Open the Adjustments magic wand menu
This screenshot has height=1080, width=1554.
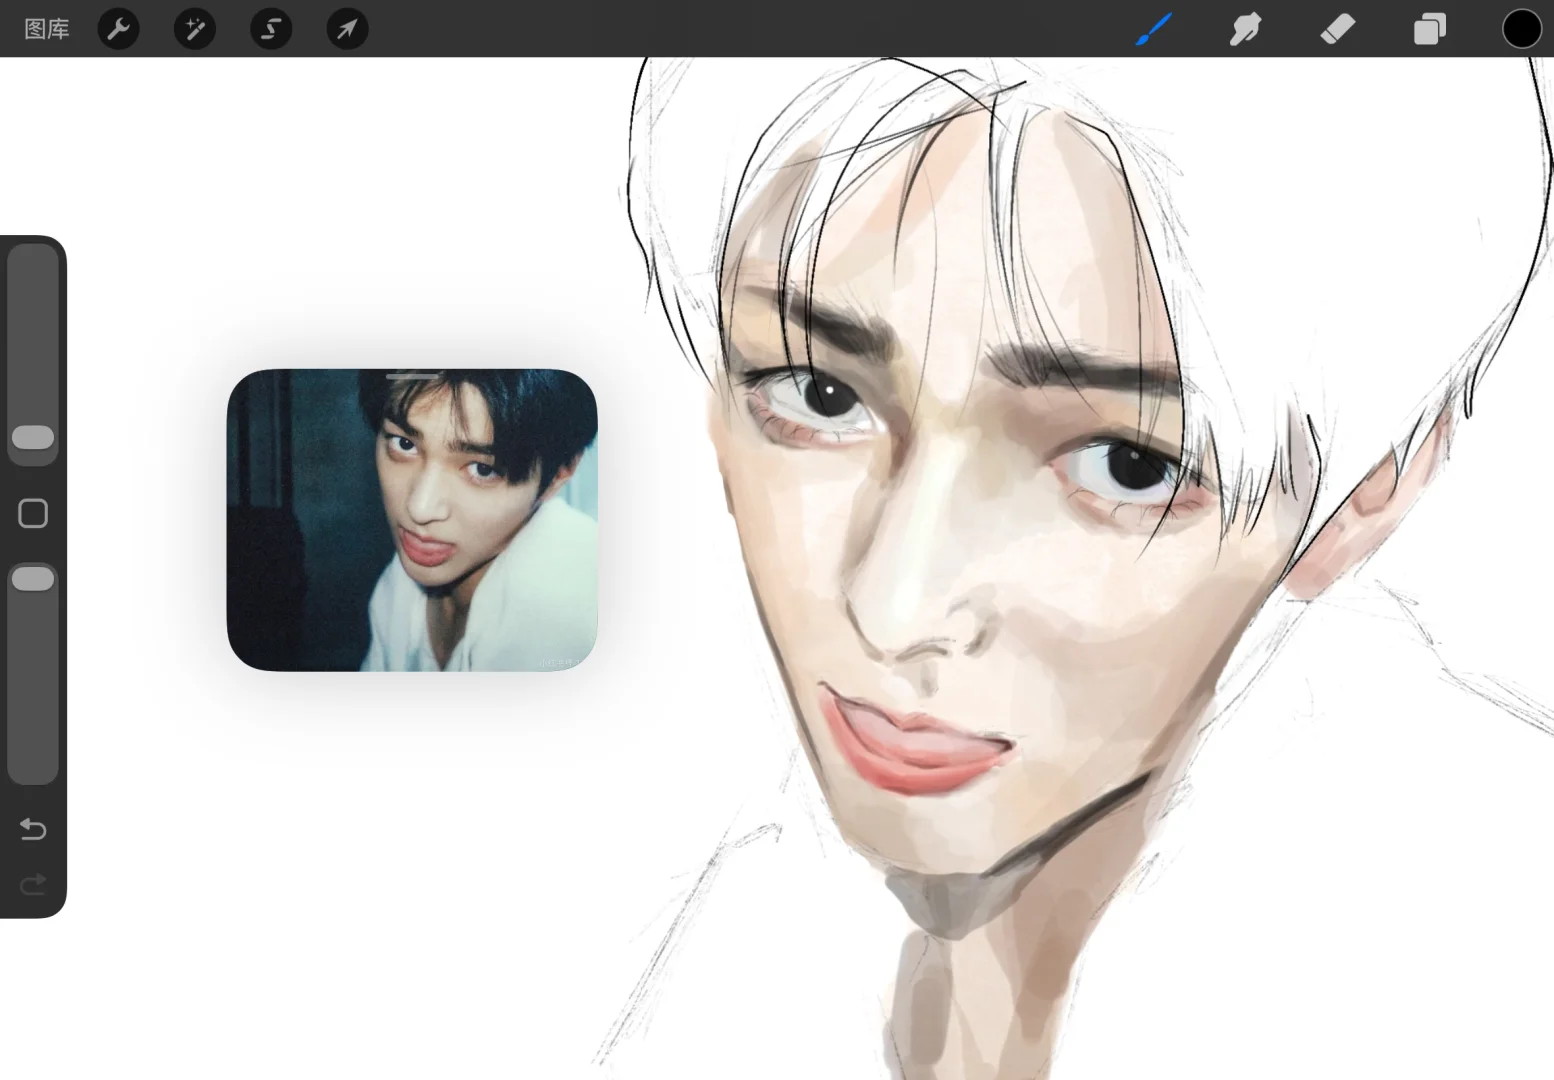(x=195, y=29)
